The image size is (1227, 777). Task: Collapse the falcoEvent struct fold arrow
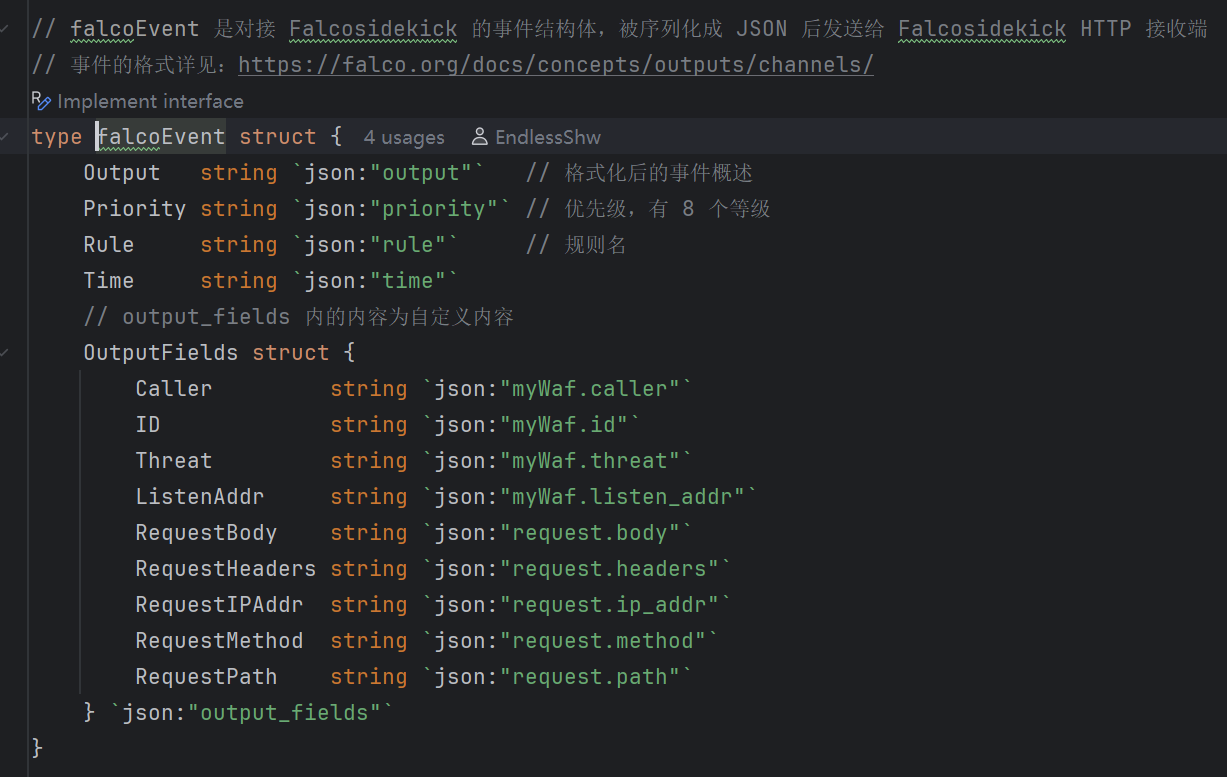pyautogui.click(x=7, y=137)
